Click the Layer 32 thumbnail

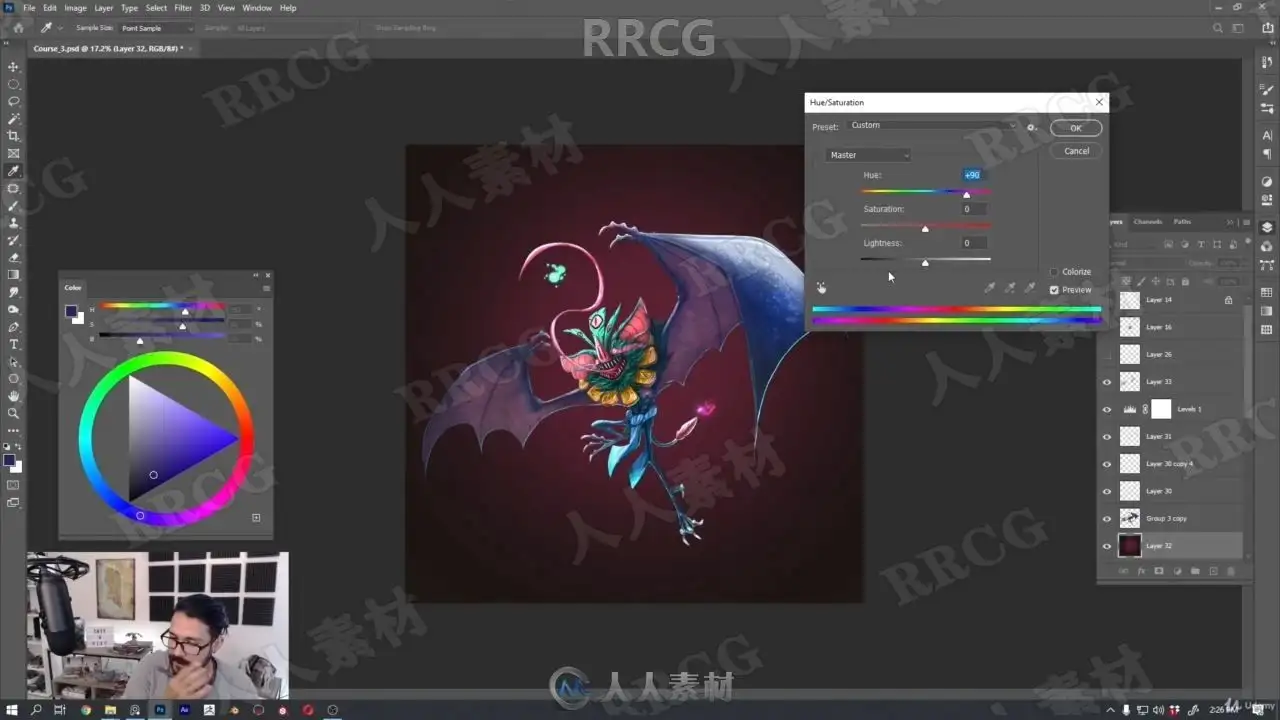point(1130,546)
